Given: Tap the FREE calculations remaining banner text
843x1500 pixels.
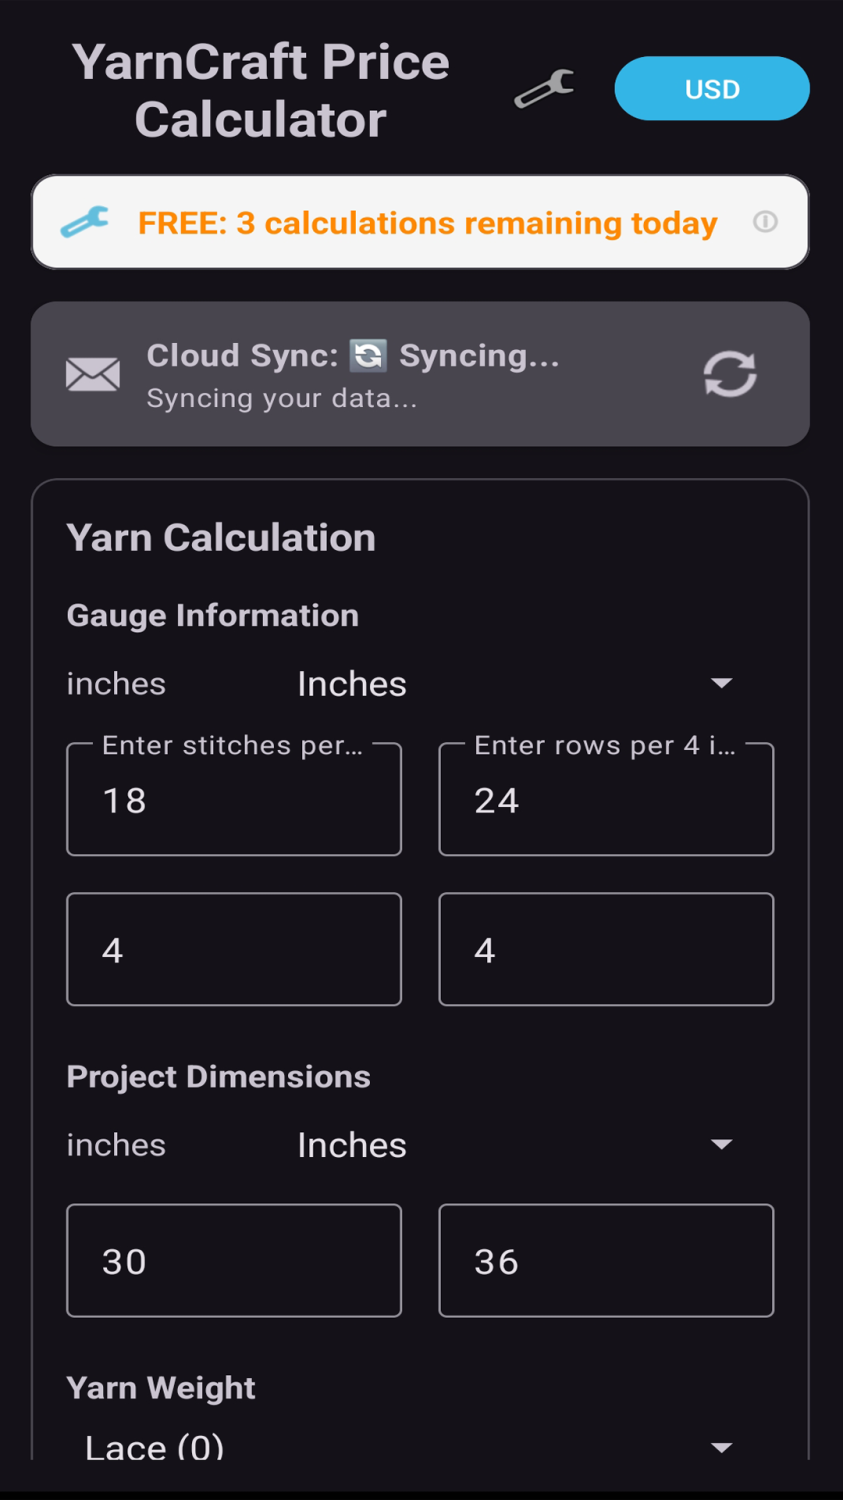Looking at the screenshot, I should coord(427,223).
